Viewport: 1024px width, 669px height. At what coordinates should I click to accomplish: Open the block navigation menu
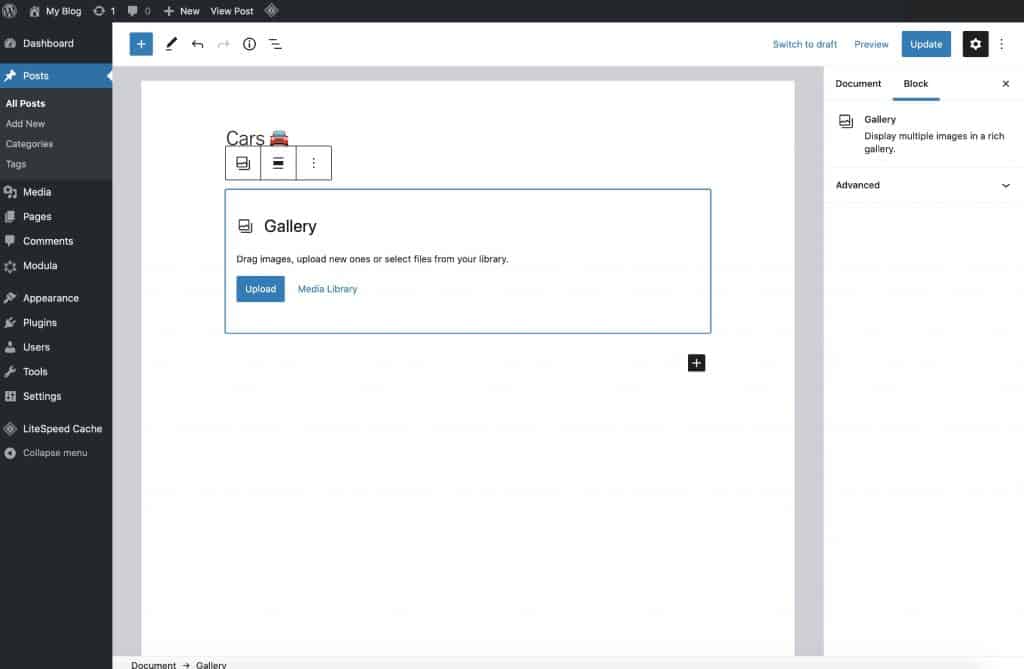(x=275, y=44)
